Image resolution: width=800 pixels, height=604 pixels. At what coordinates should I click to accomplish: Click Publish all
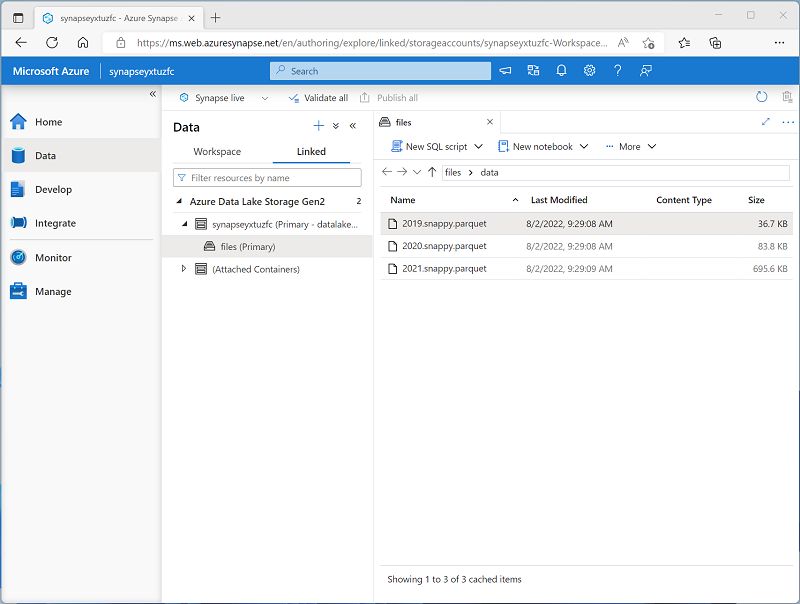389,98
